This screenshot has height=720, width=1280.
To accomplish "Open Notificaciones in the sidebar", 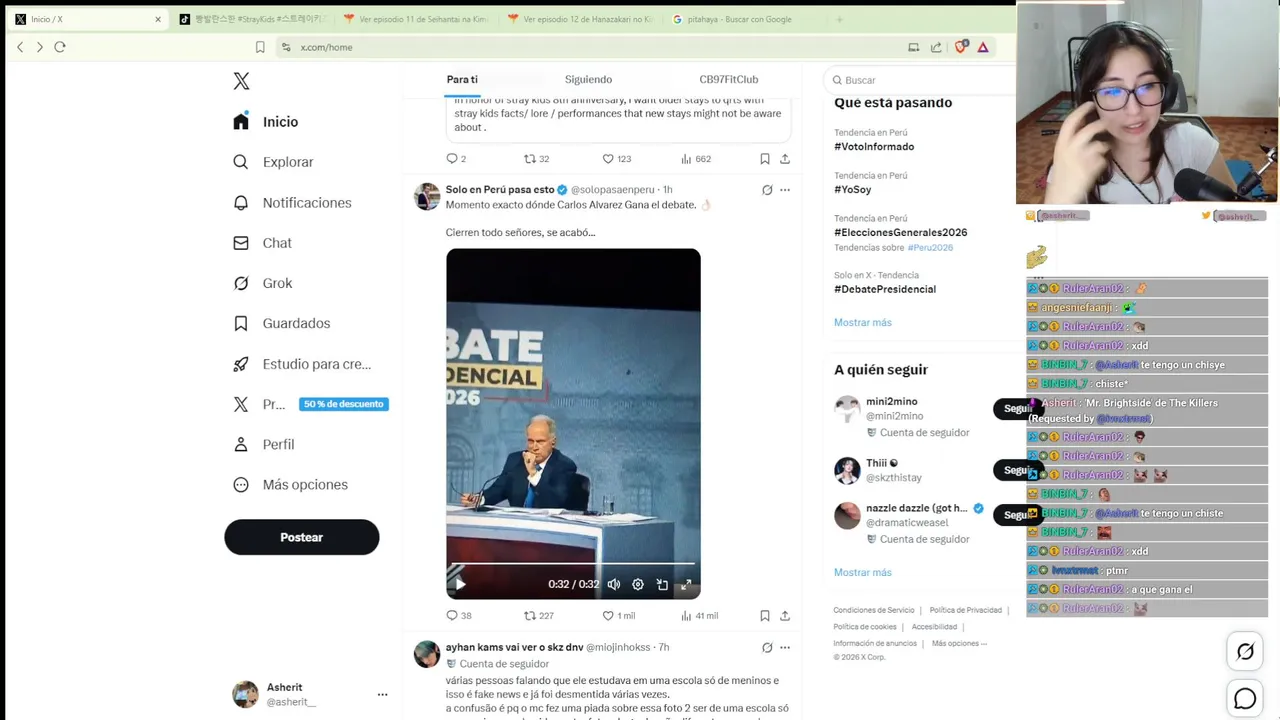I will (291, 203).
